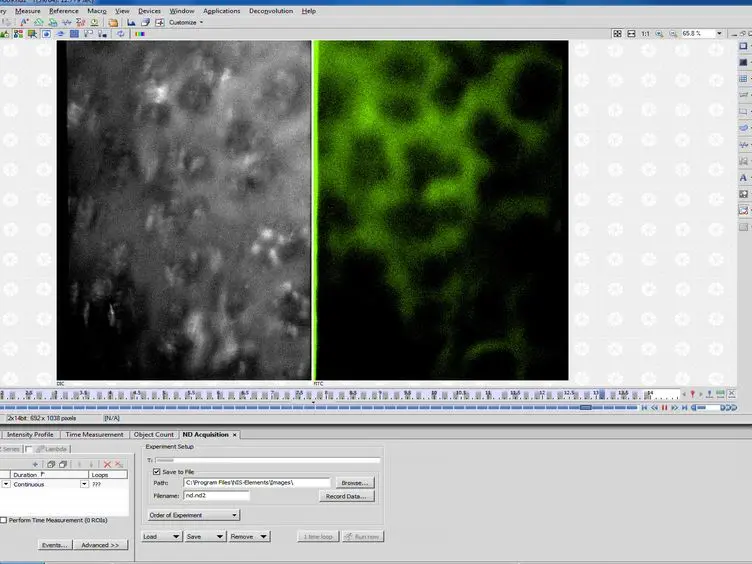Viewport: 752px width, 564px height.
Task: Click the blue ellipse ROI tool in right sidebar
Action: (x=743, y=128)
